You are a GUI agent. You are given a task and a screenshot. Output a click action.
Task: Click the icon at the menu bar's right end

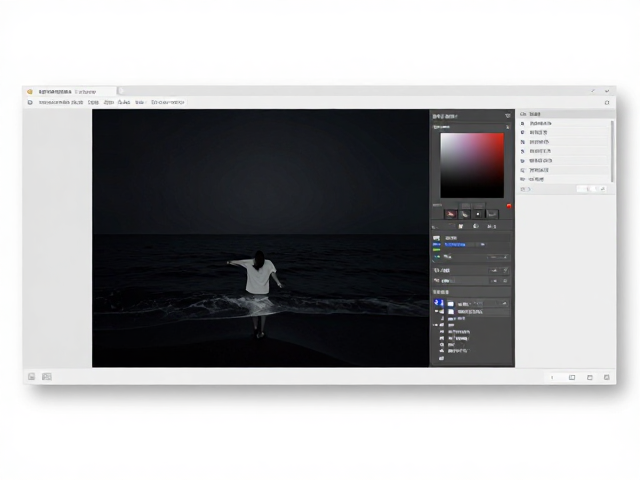607,102
